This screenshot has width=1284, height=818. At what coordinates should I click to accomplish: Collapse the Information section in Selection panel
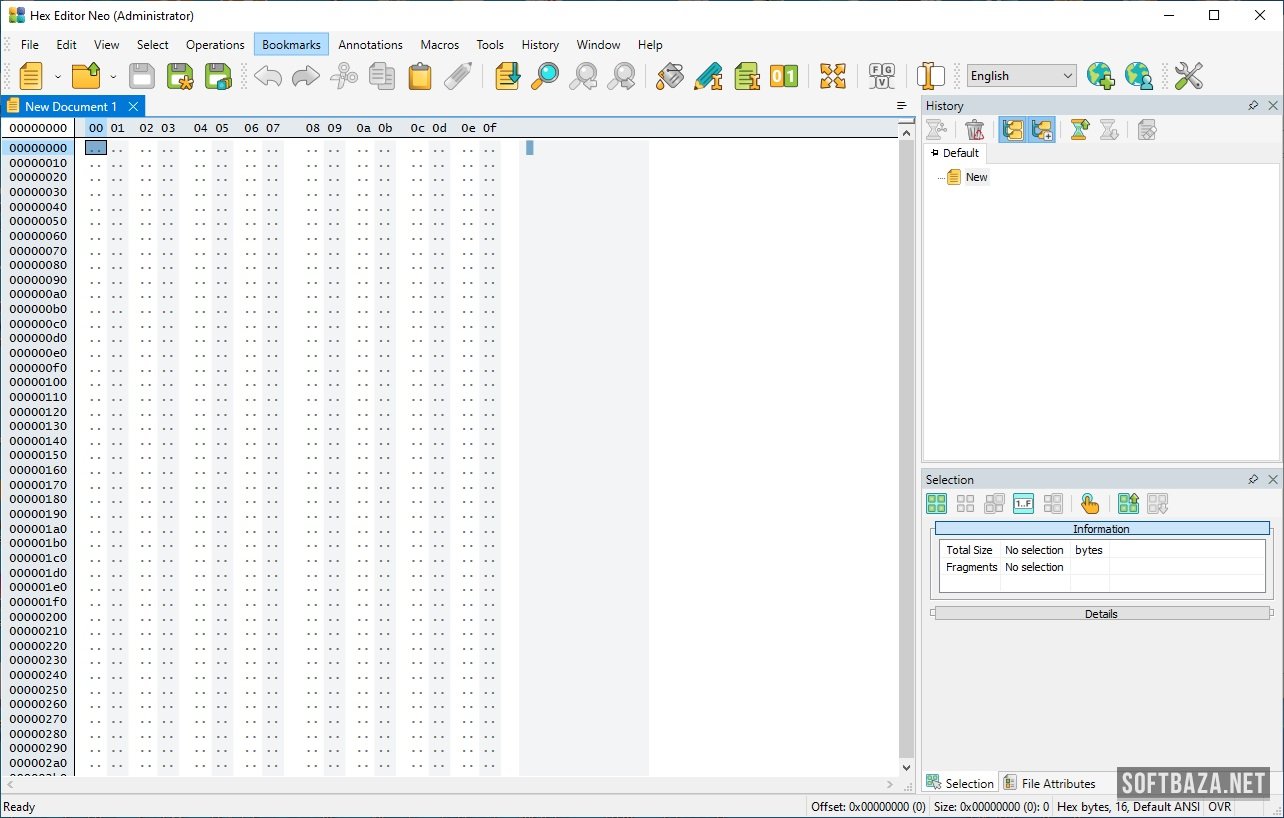point(1101,528)
